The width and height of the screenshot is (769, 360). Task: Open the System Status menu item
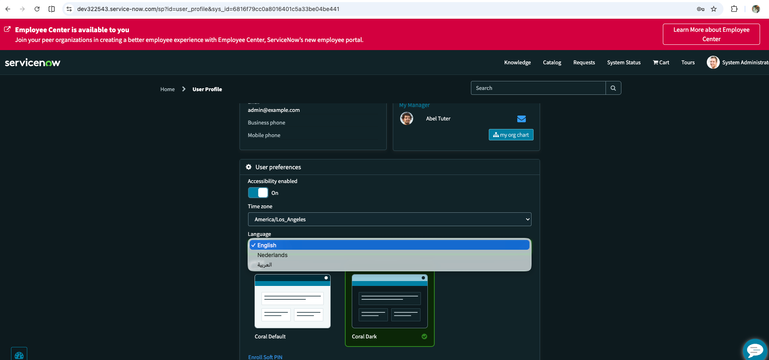tap(624, 62)
